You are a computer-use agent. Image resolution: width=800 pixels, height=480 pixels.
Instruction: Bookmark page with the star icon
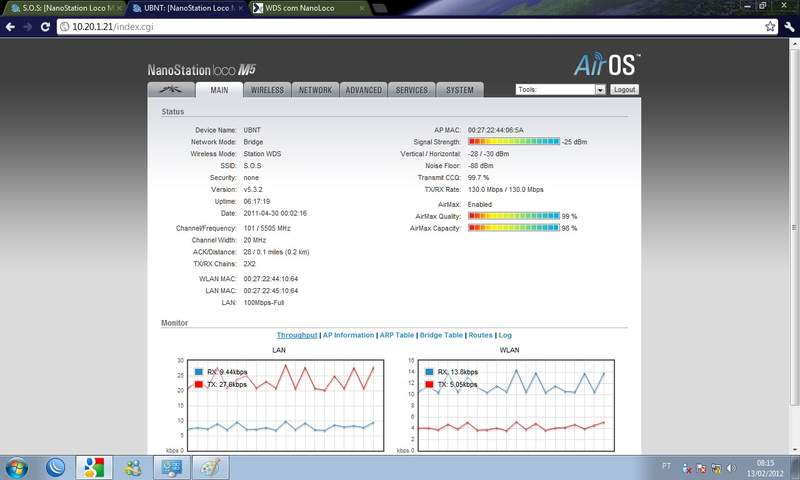(770, 27)
